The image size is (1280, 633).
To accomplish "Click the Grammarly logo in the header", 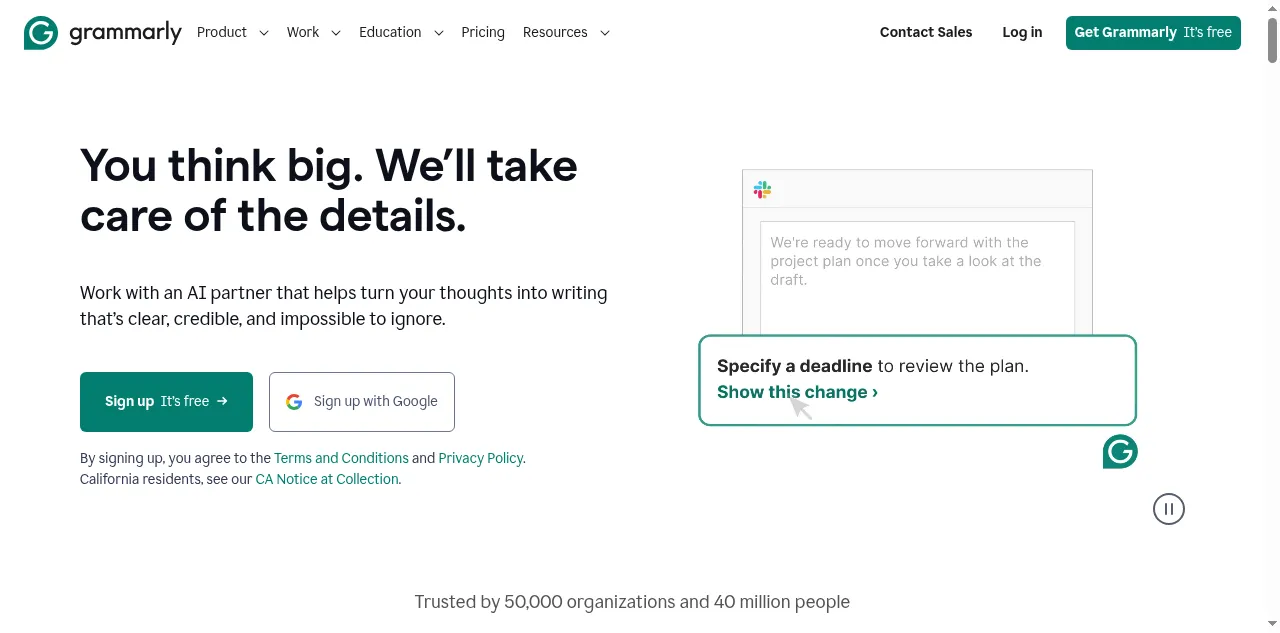I will point(102,33).
